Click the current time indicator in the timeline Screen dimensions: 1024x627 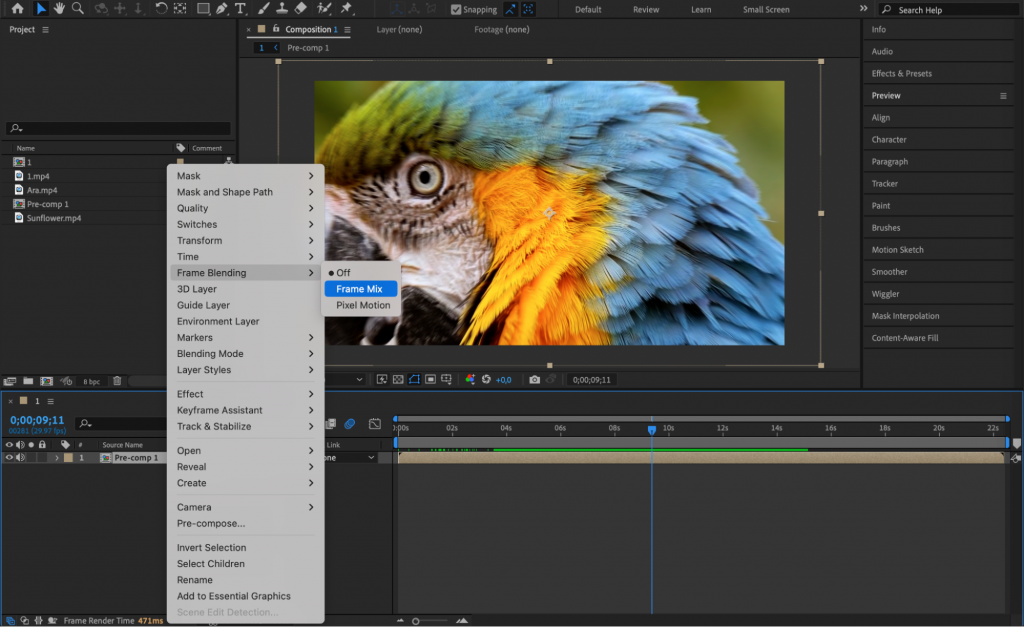point(652,429)
